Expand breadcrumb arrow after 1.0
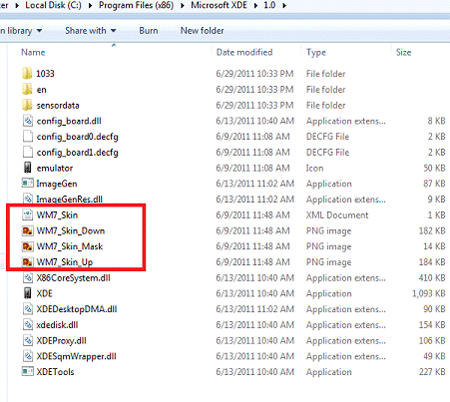Viewport: 450px width, 402px height. click(x=284, y=5)
